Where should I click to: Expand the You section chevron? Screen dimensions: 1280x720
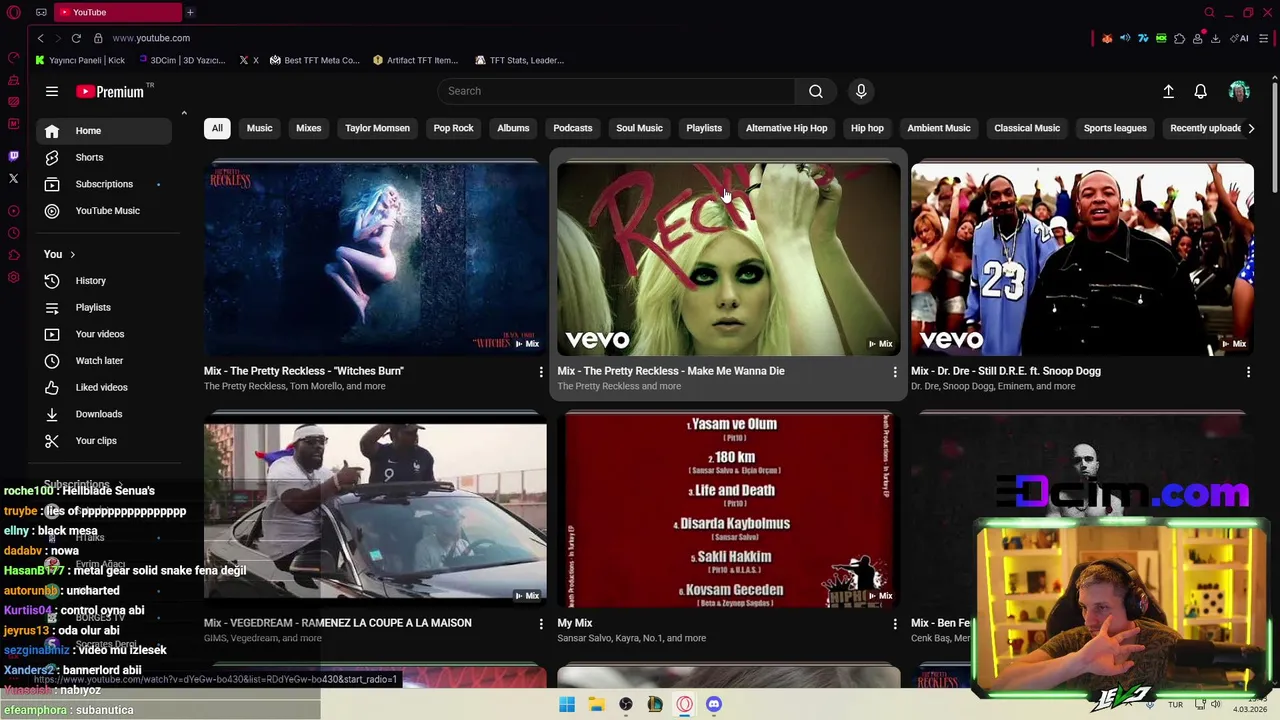pos(72,255)
